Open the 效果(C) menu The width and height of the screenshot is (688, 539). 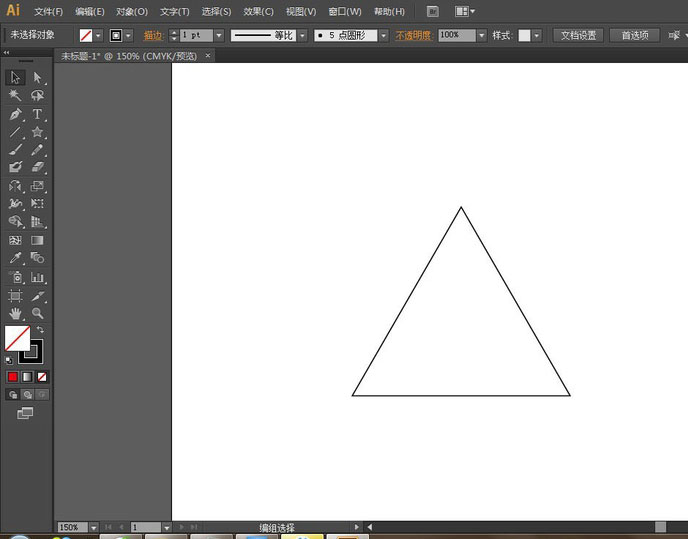[259, 12]
